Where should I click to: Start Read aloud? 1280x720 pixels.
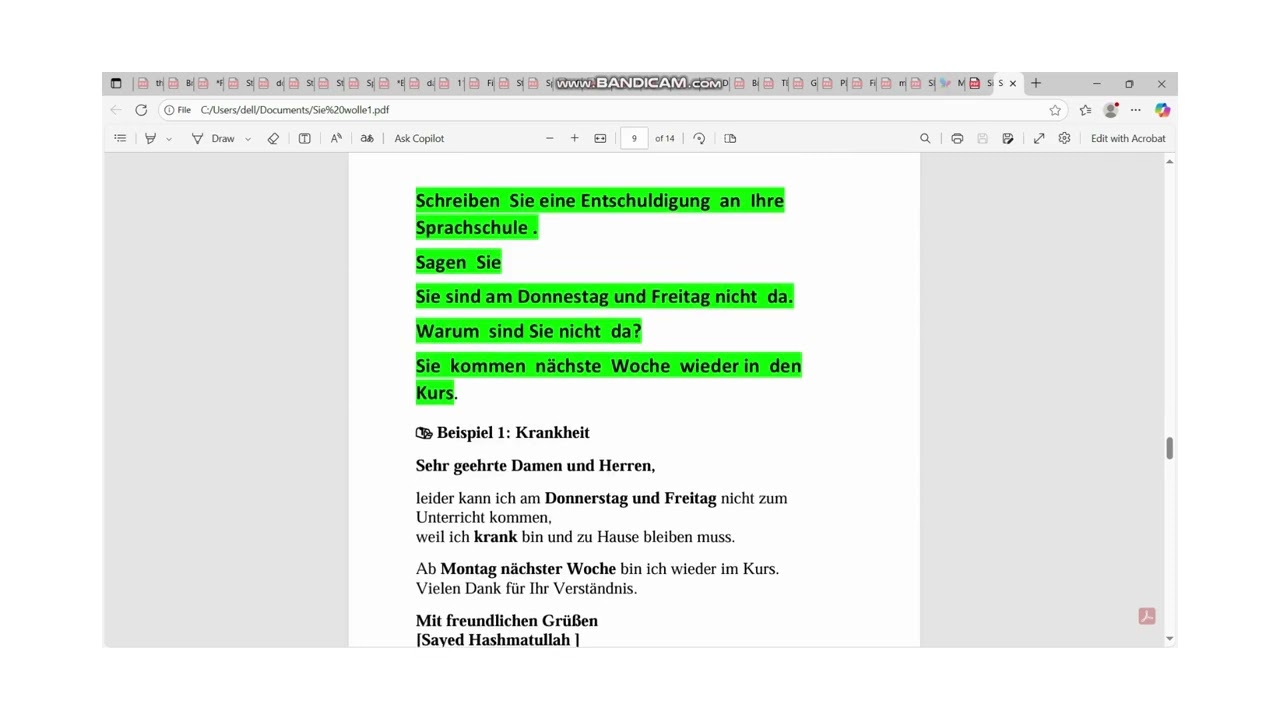coord(336,138)
